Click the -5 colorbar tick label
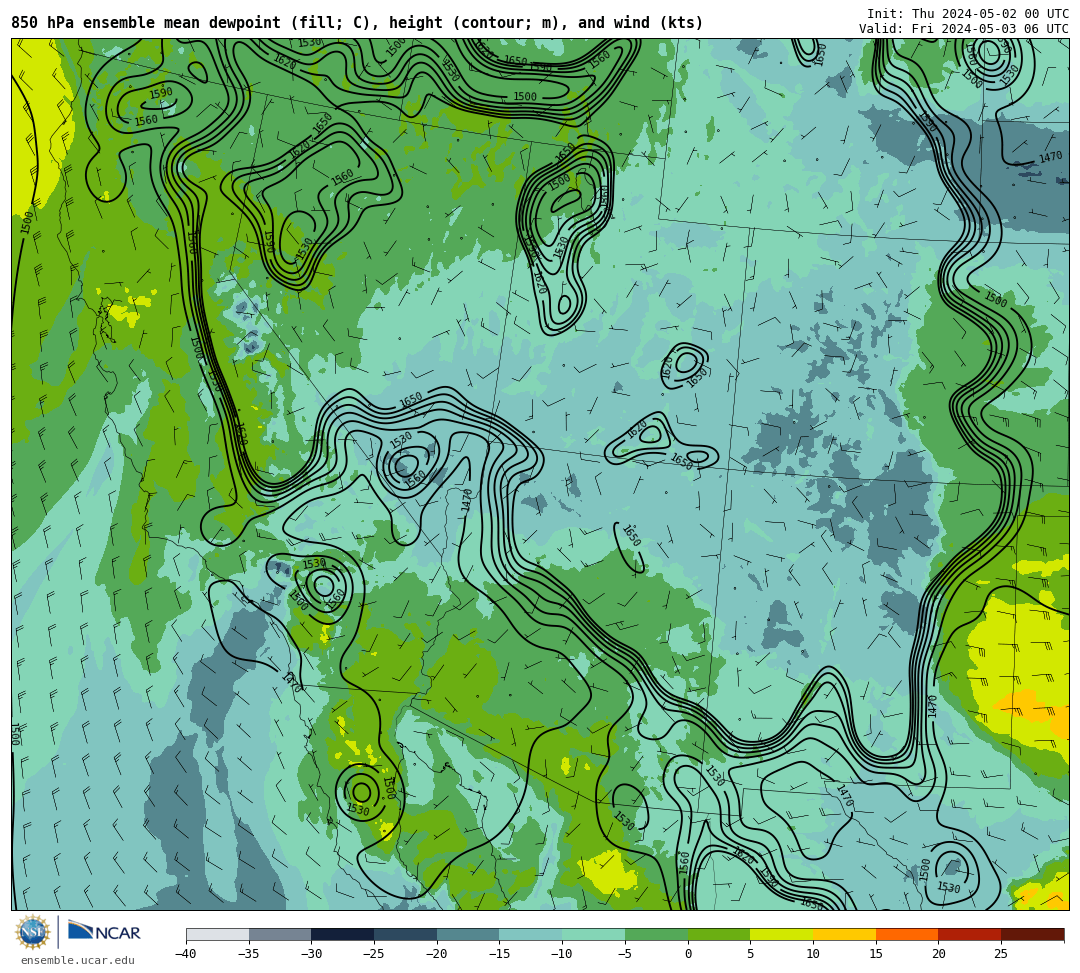The width and height of the screenshot is (1080, 973). (x=625, y=954)
